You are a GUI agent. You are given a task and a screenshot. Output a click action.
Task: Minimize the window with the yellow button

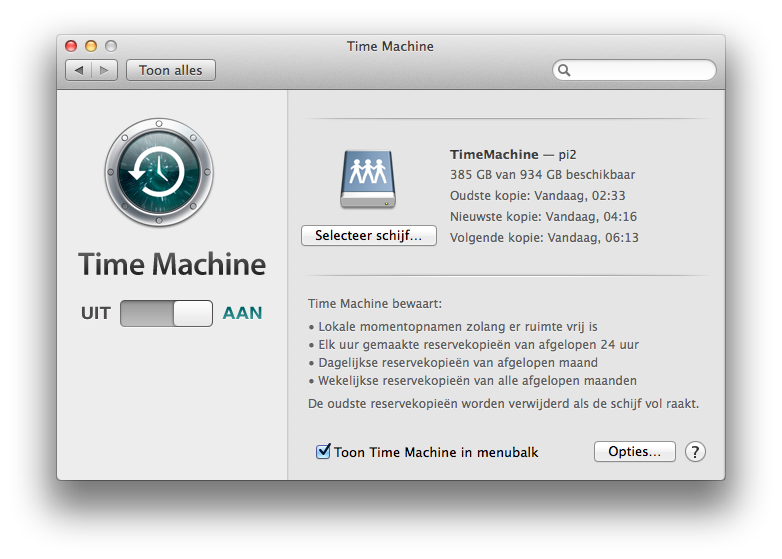click(x=91, y=46)
